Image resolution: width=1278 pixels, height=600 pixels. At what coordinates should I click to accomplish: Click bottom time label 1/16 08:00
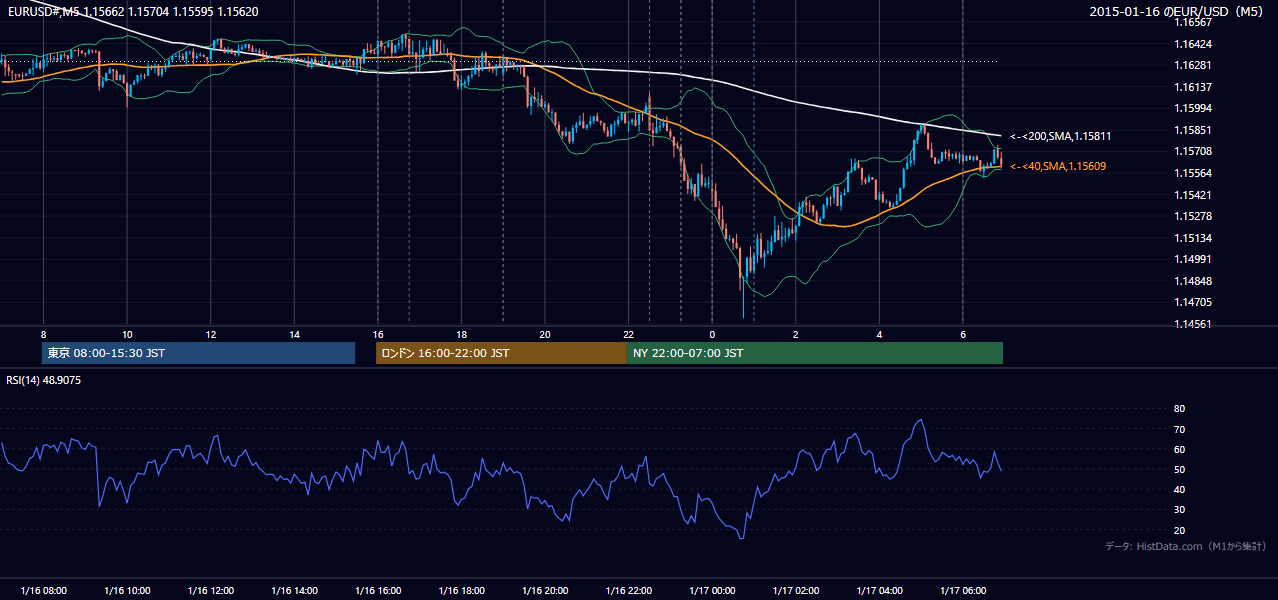43,591
